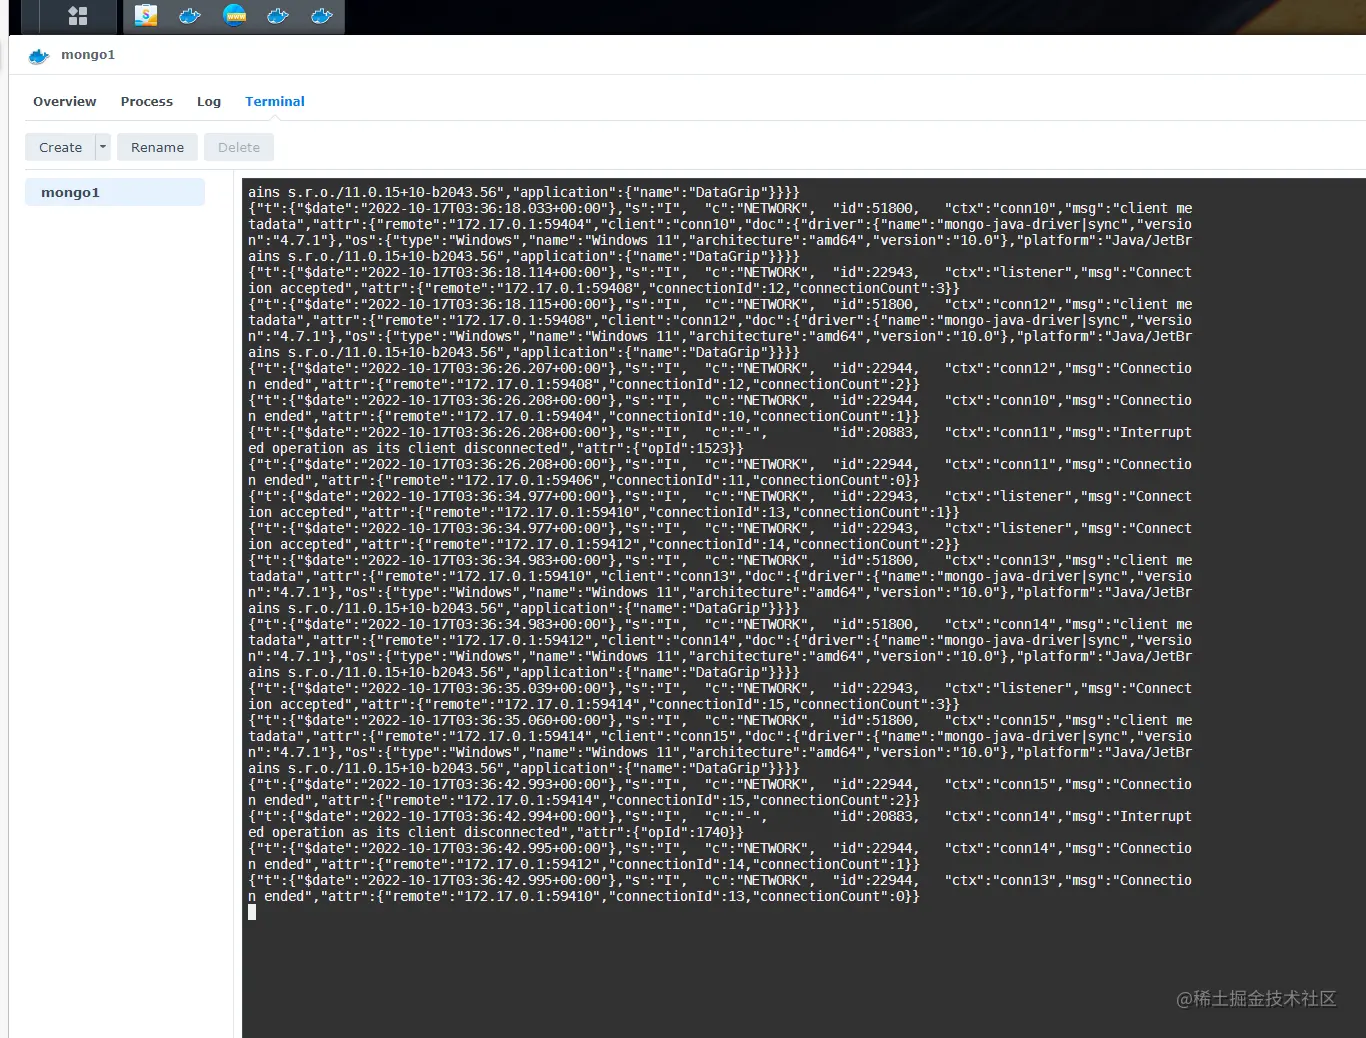Click the Docker icon beside Package Center
This screenshot has width=1366, height=1038.
pos(190,15)
